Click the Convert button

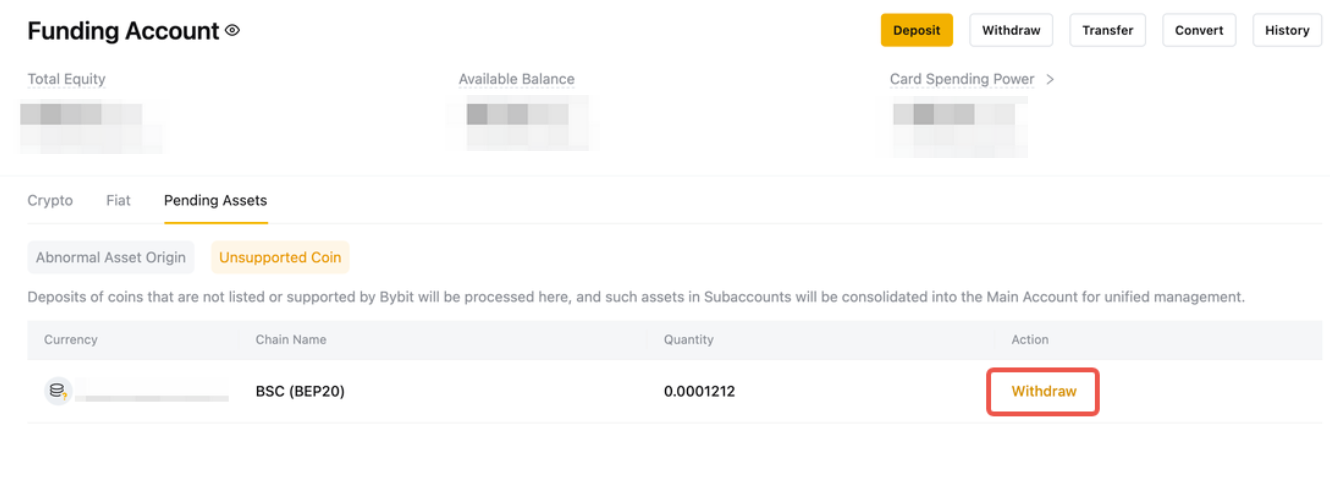click(1199, 30)
